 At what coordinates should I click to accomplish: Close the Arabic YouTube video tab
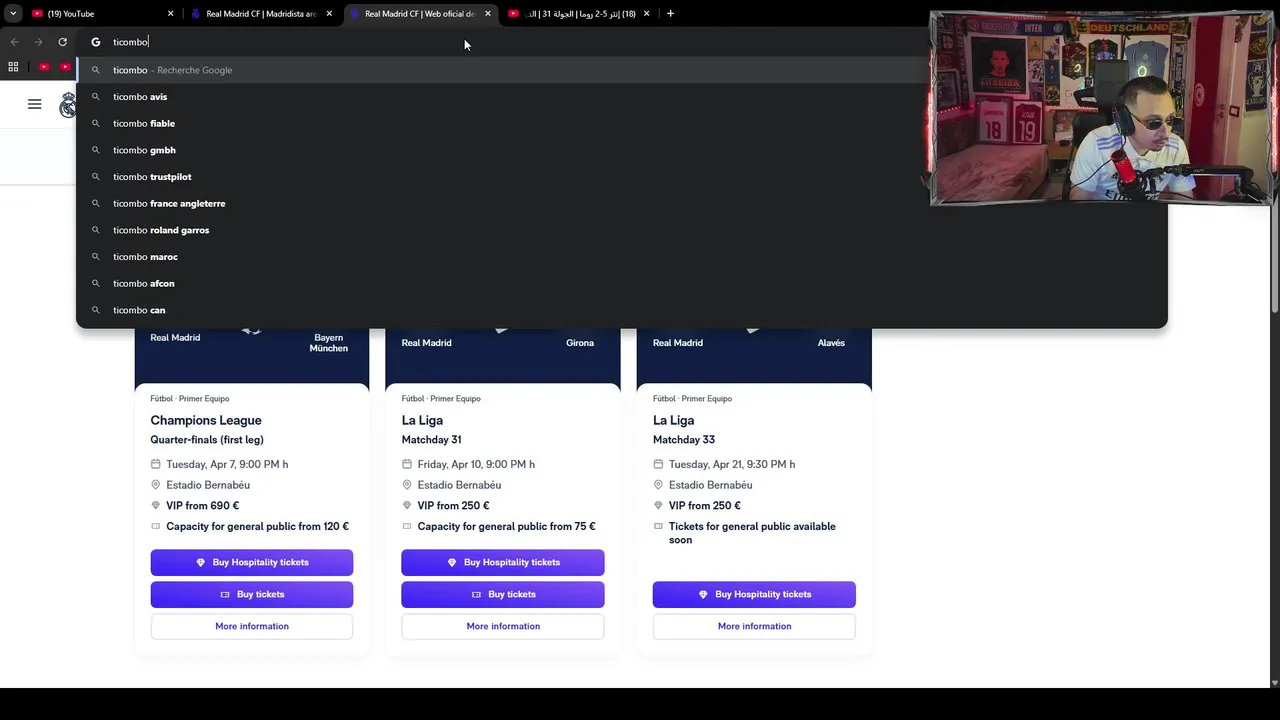pyautogui.click(x=647, y=14)
